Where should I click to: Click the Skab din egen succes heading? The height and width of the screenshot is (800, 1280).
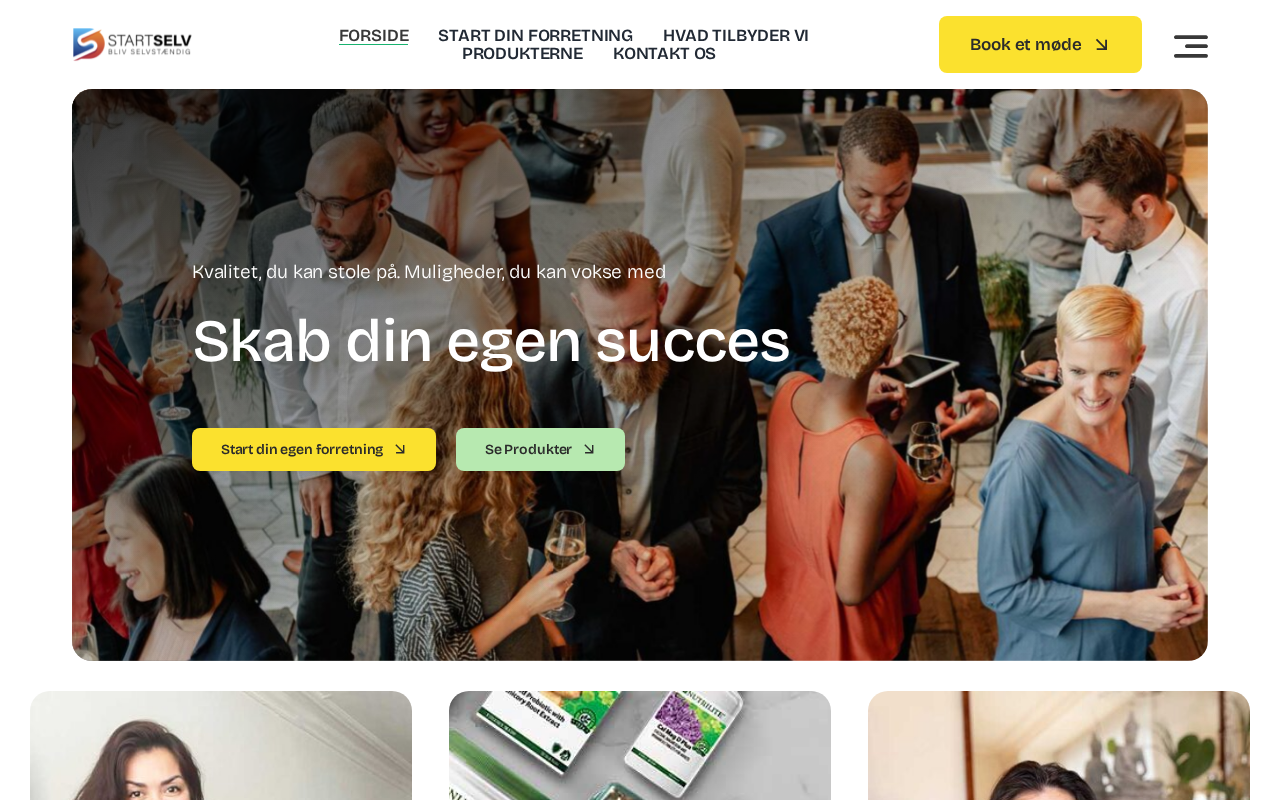(x=491, y=342)
